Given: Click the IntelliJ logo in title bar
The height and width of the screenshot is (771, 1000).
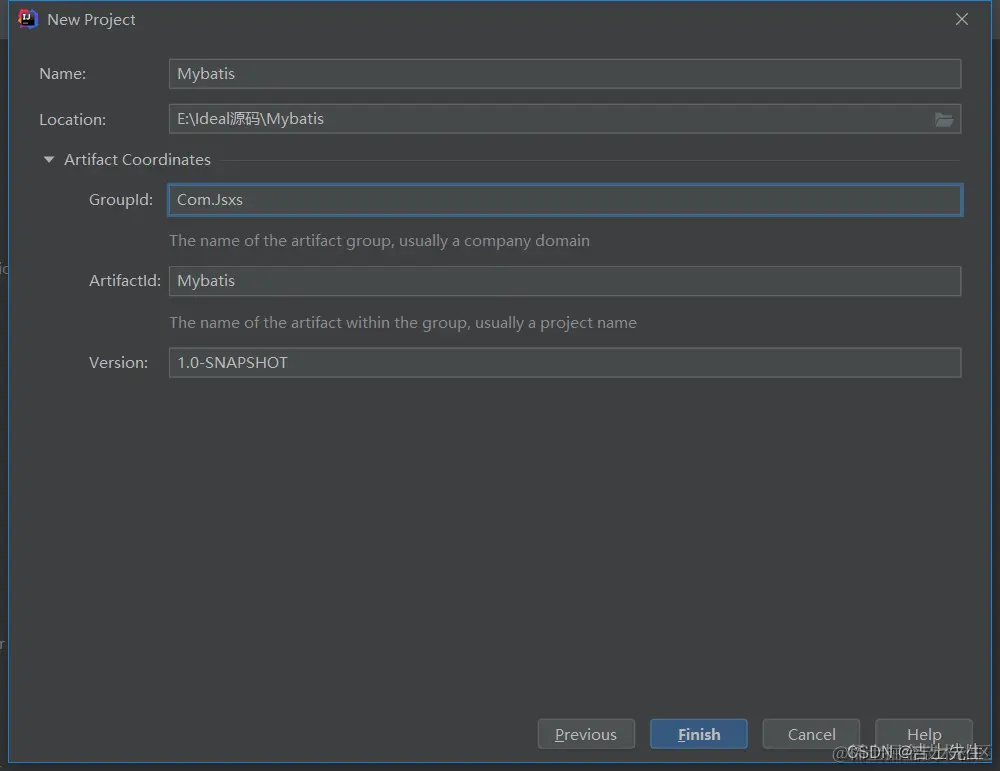Looking at the screenshot, I should 27,19.
